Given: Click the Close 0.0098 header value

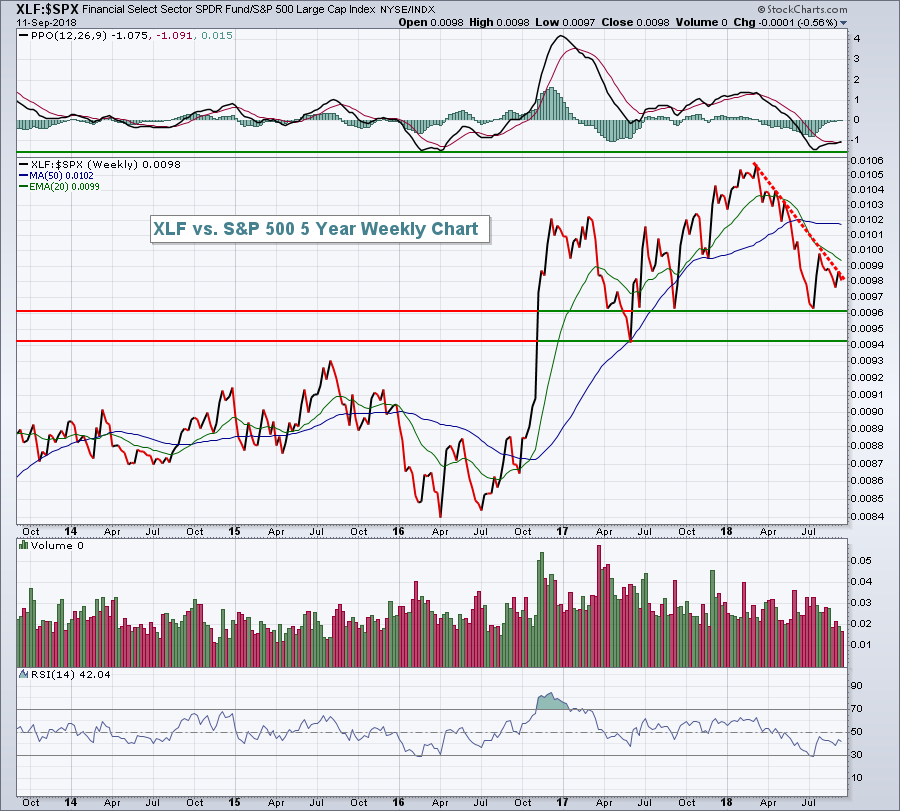Looking at the screenshot, I should coord(635,22).
